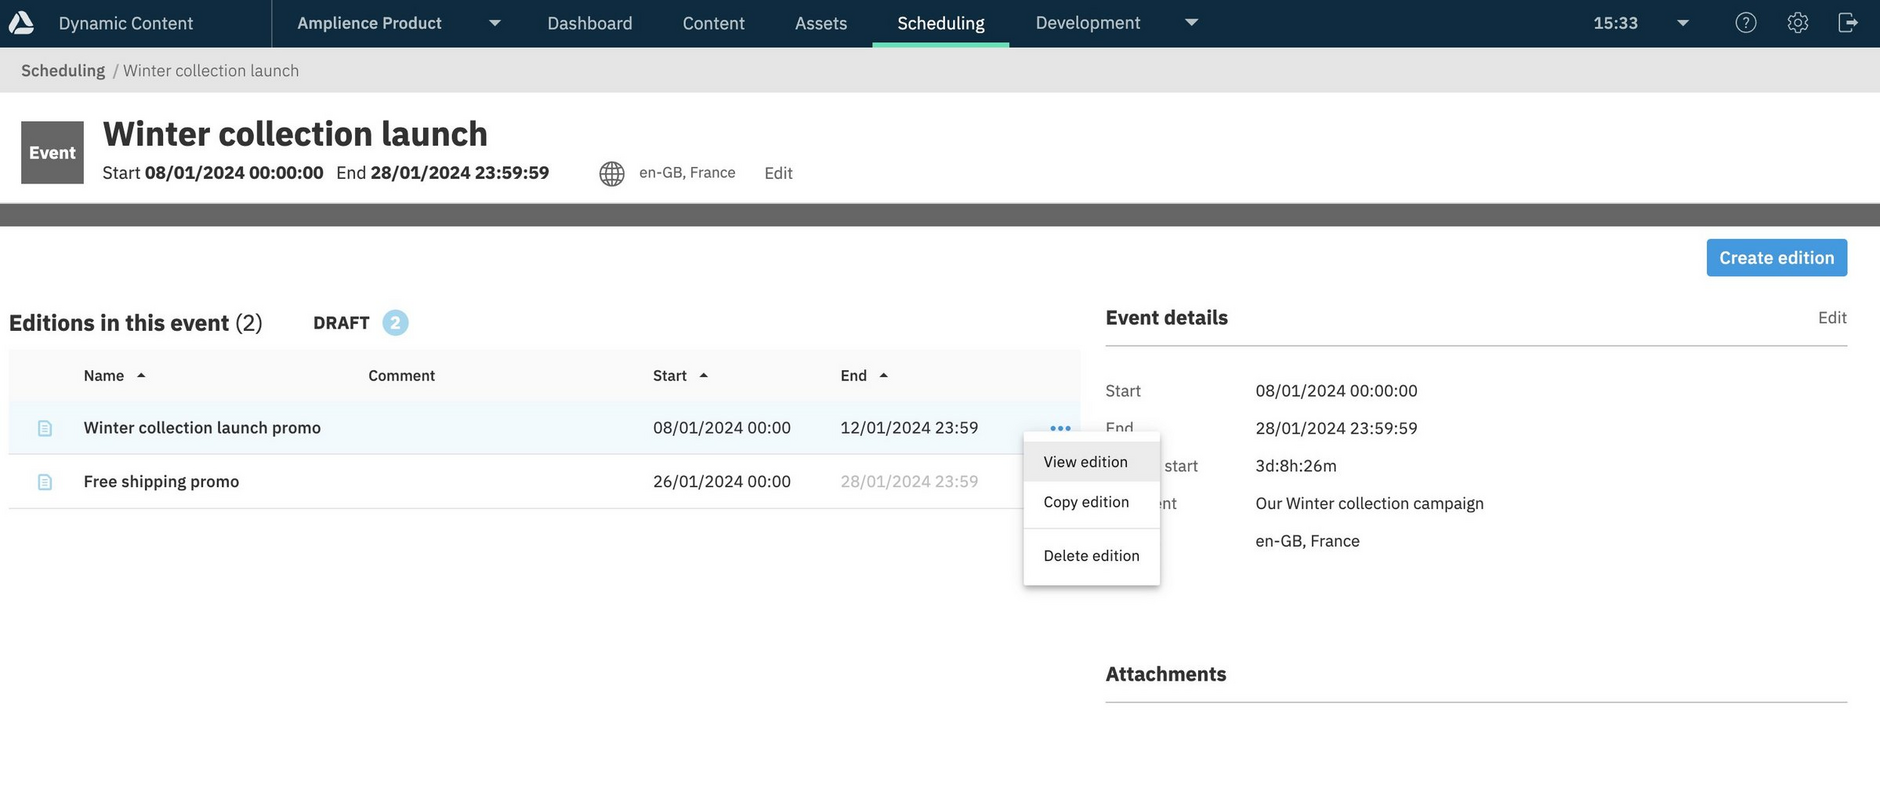Image resolution: width=1880 pixels, height=803 pixels.
Task: Click the Winter collection launch page title
Action: (295, 134)
